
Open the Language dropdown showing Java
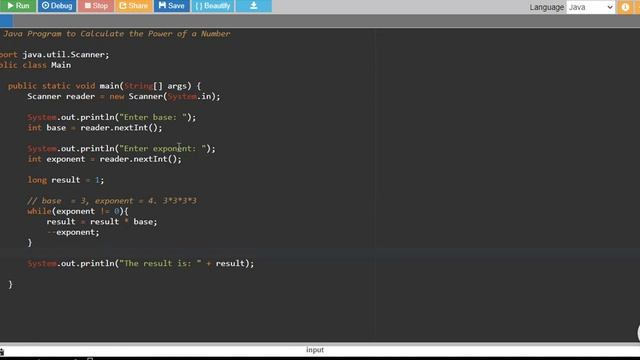tap(590, 7)
